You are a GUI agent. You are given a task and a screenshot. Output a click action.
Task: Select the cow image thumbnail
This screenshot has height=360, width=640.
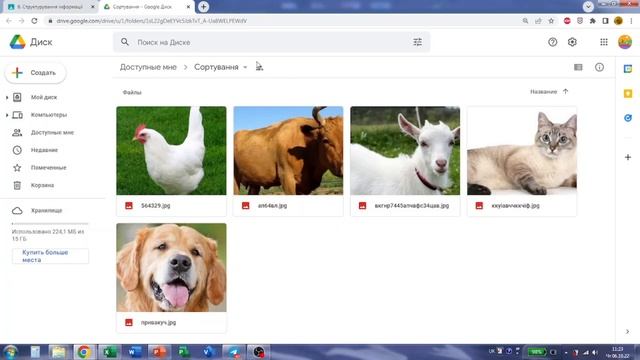[288, 151]
